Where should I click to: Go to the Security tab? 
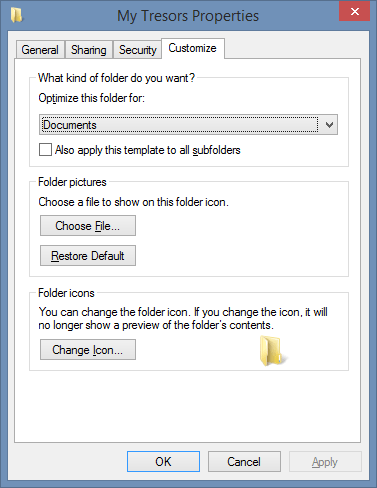137,50
